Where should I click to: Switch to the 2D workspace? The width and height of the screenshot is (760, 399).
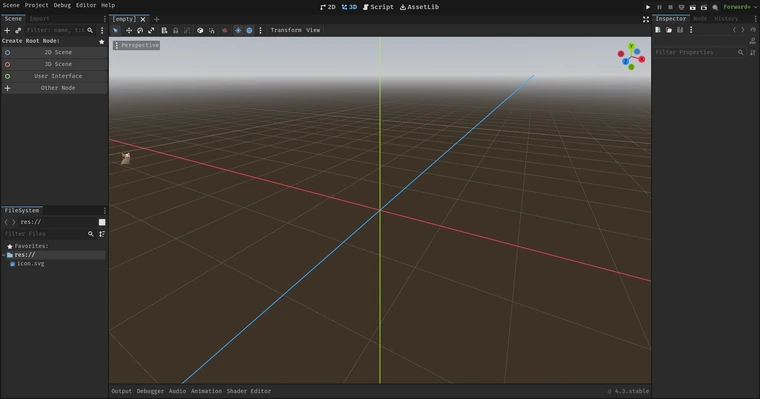(x=328, y=7)
